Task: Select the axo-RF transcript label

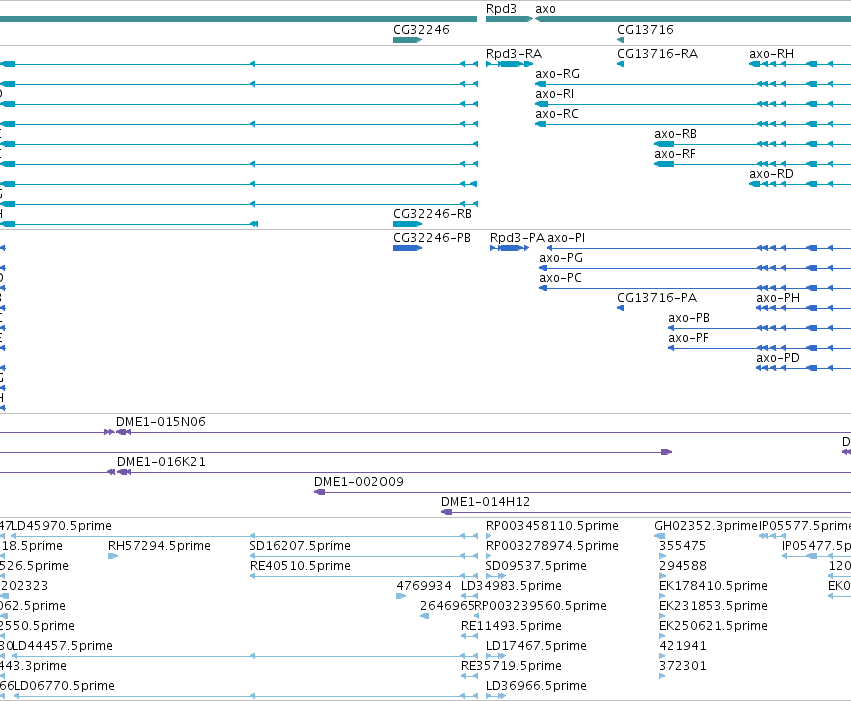Action: (675, 154)
